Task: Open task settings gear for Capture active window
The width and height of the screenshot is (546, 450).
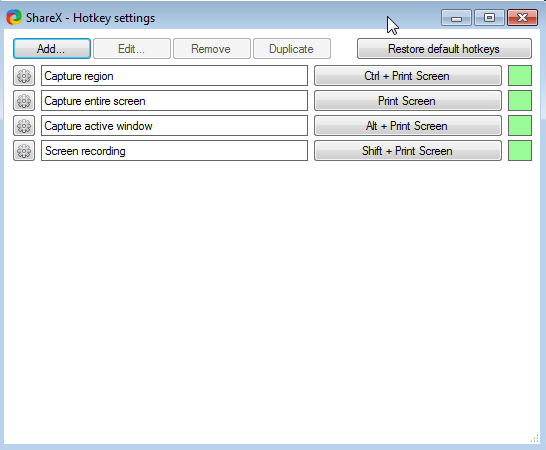Action: tap(24, 126)
